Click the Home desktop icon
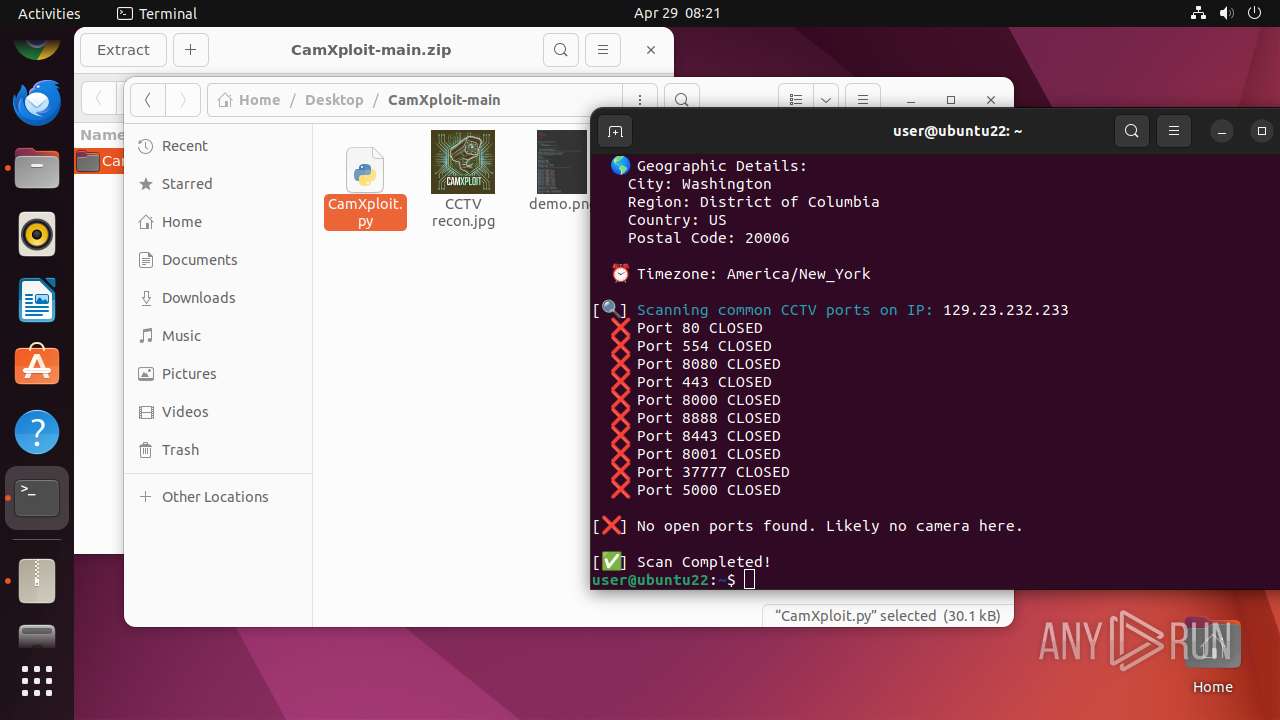The image size is (1280, 720). tap(1212, 655)
